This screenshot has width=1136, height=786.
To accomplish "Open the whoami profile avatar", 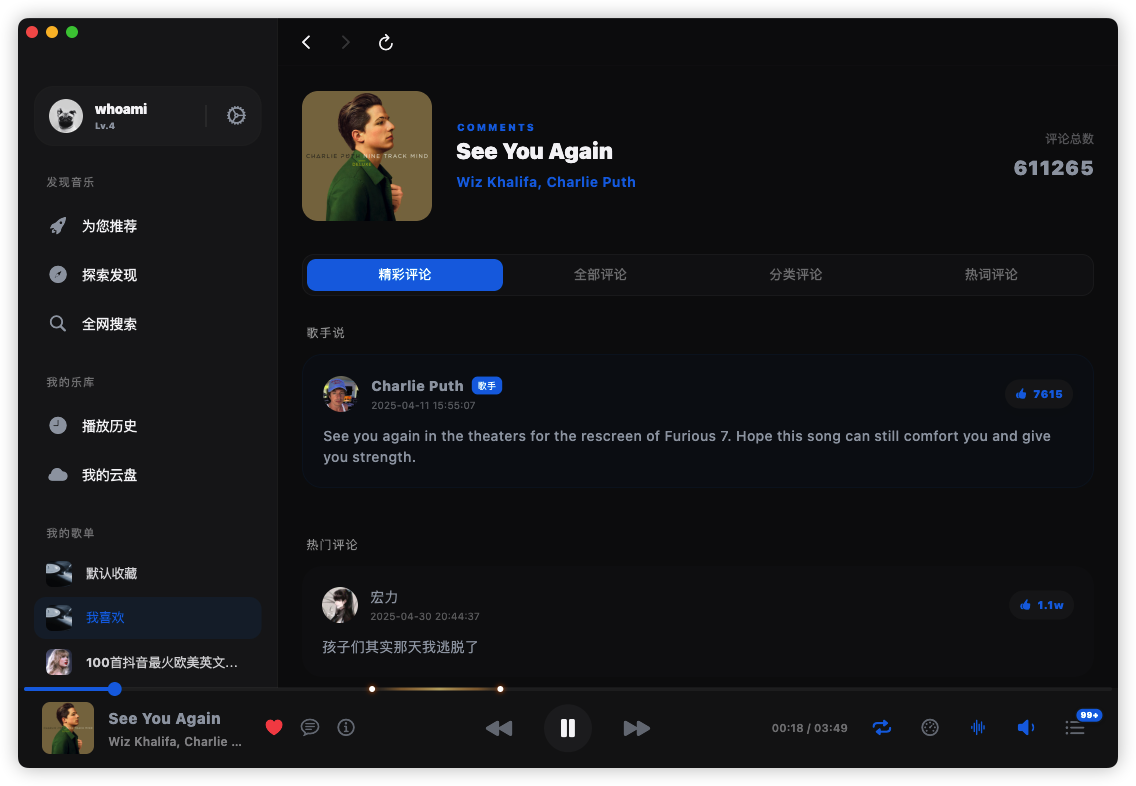I will pyautogui.click(x=66, y=116).
